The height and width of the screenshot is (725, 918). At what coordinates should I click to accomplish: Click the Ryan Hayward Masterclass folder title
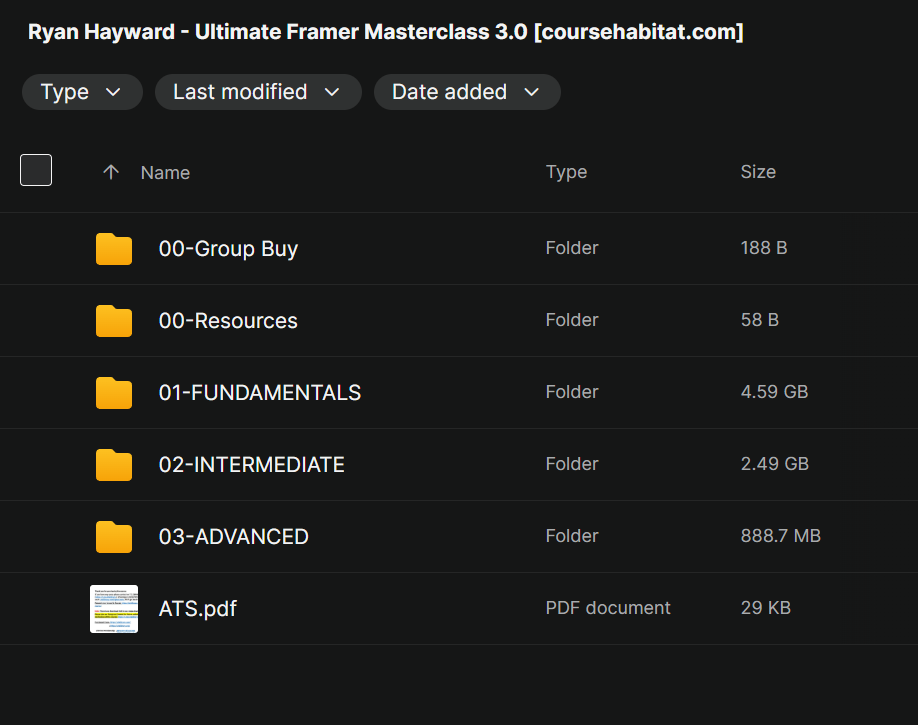click(385, 32)
